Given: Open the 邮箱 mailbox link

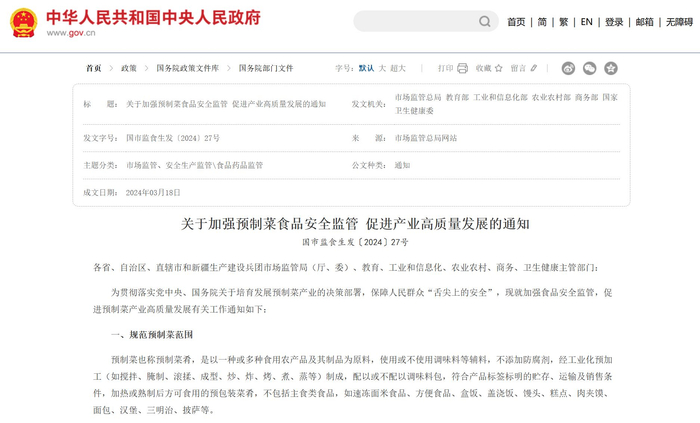Looking at the screenshot, I should (x=644, y=22).
